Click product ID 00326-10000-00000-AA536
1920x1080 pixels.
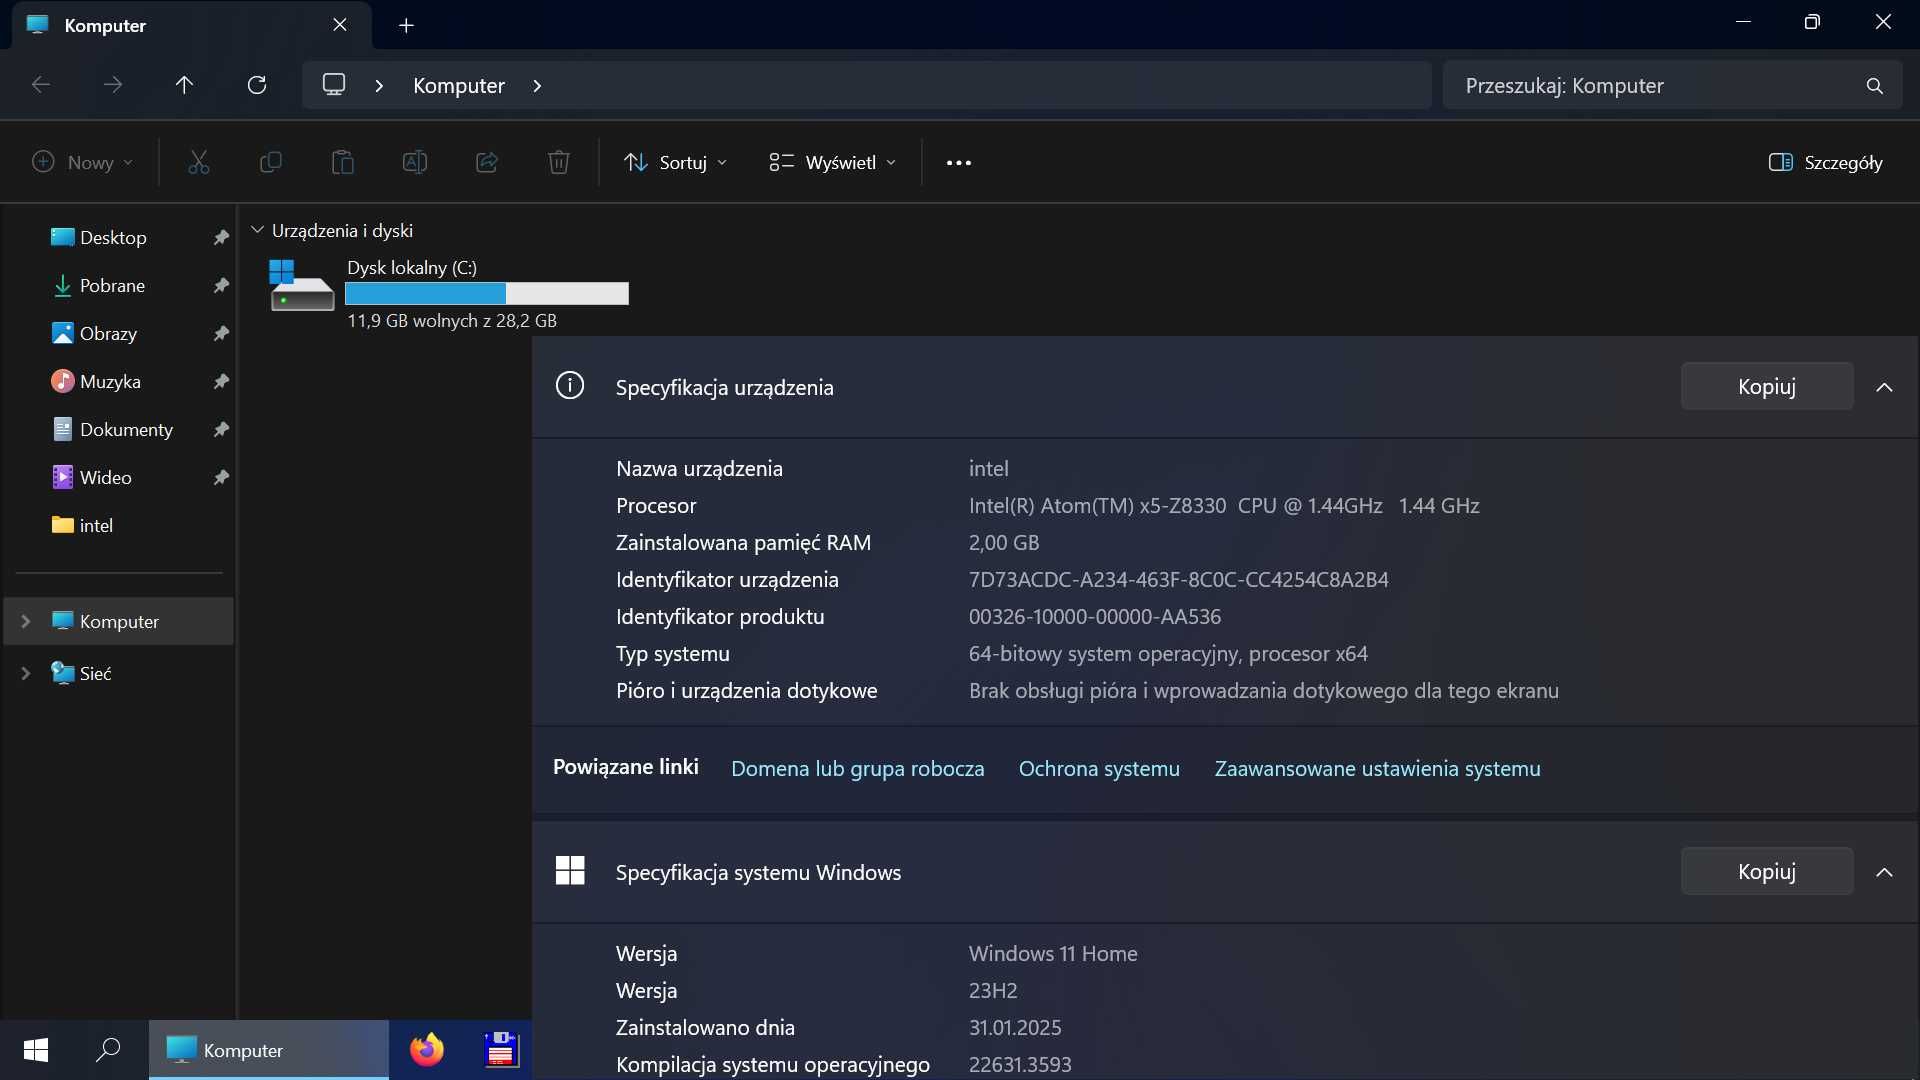pyautogui.click(x=1095, y=617)
